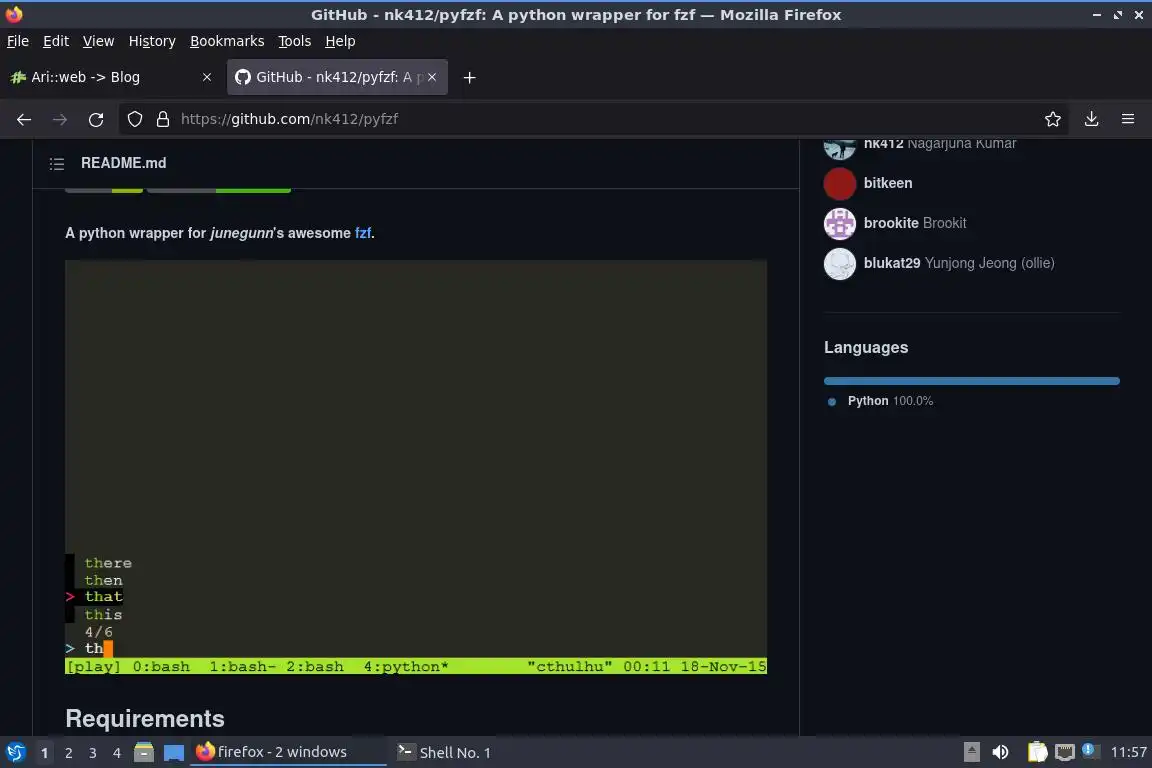Open the Edit menu
Screen dimensions: 1152x768
point(56,41)
